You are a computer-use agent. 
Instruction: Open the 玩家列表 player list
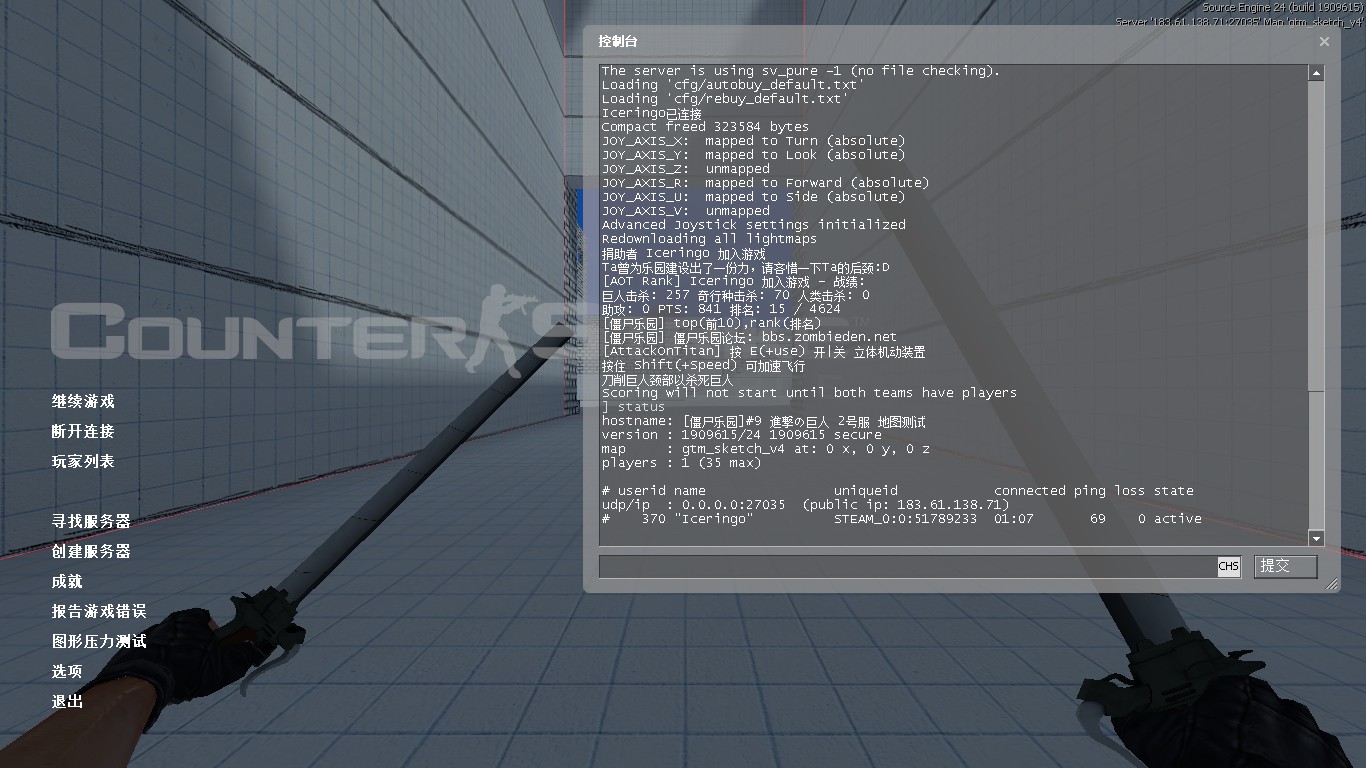pos(83,461)
